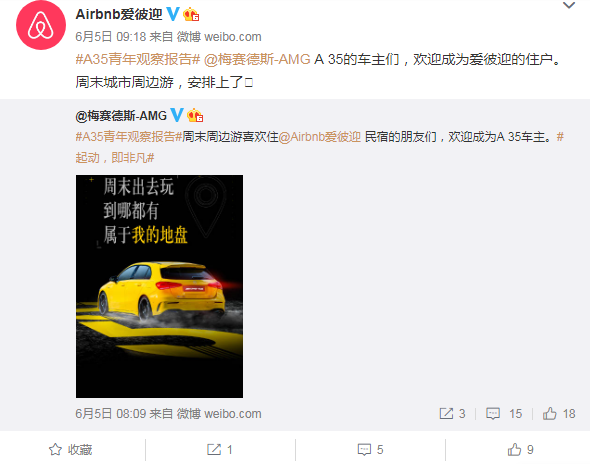Viewport: 590px width, 464px height.
Task: Click the repost button showing 1
Action: tap(220, 449)
